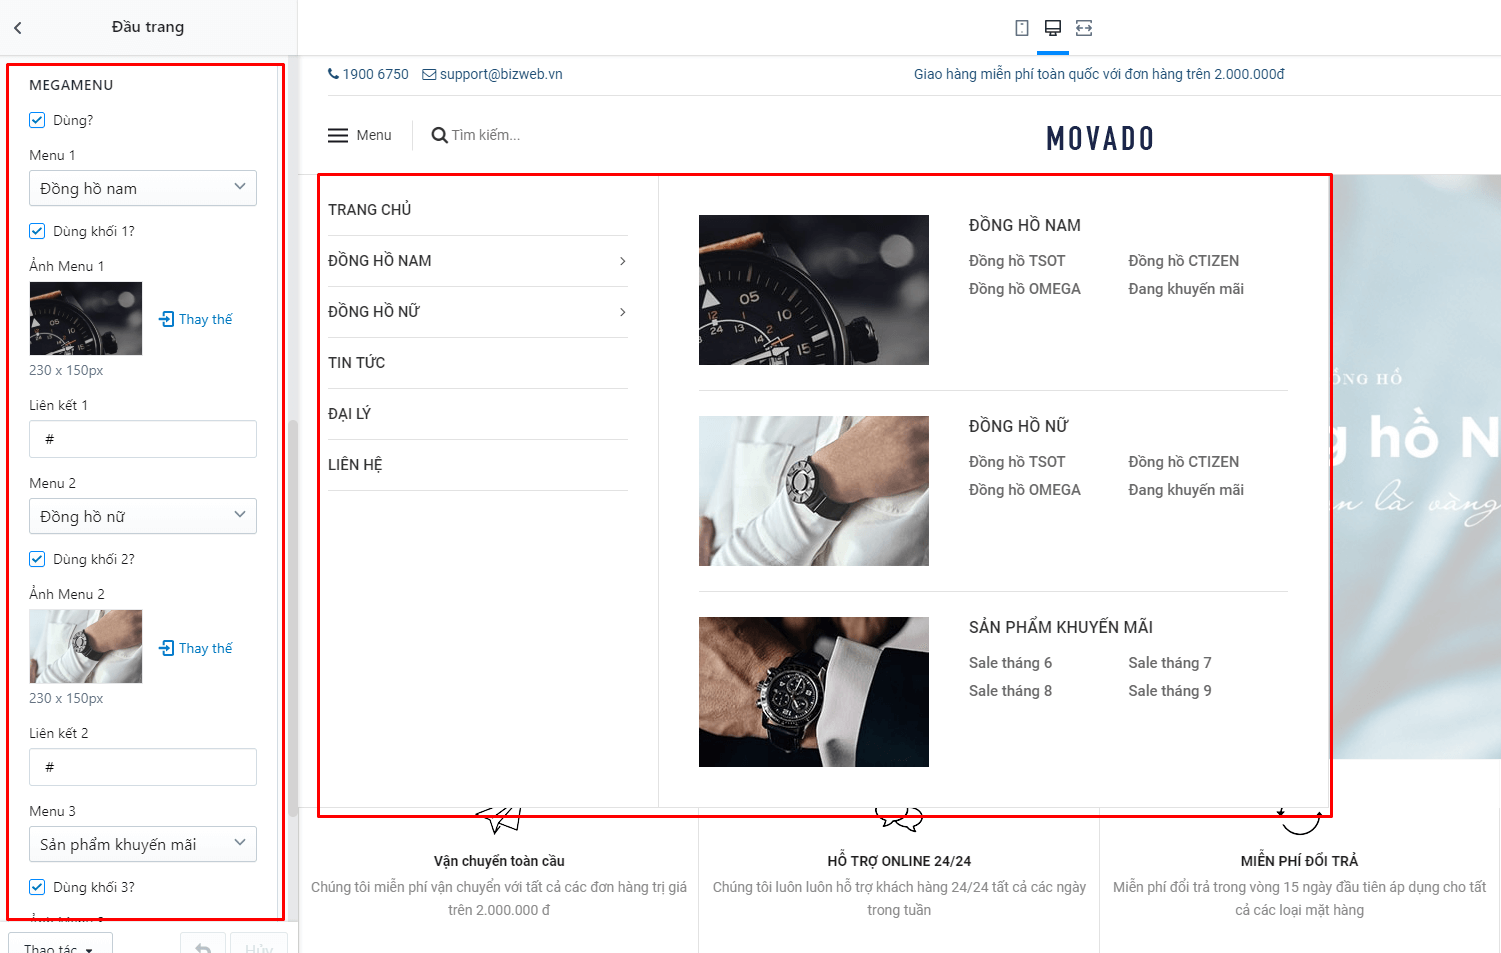The image size is (1501, 953).
Task: Click the envelope icon beside the support email
Action: [429, 74]
